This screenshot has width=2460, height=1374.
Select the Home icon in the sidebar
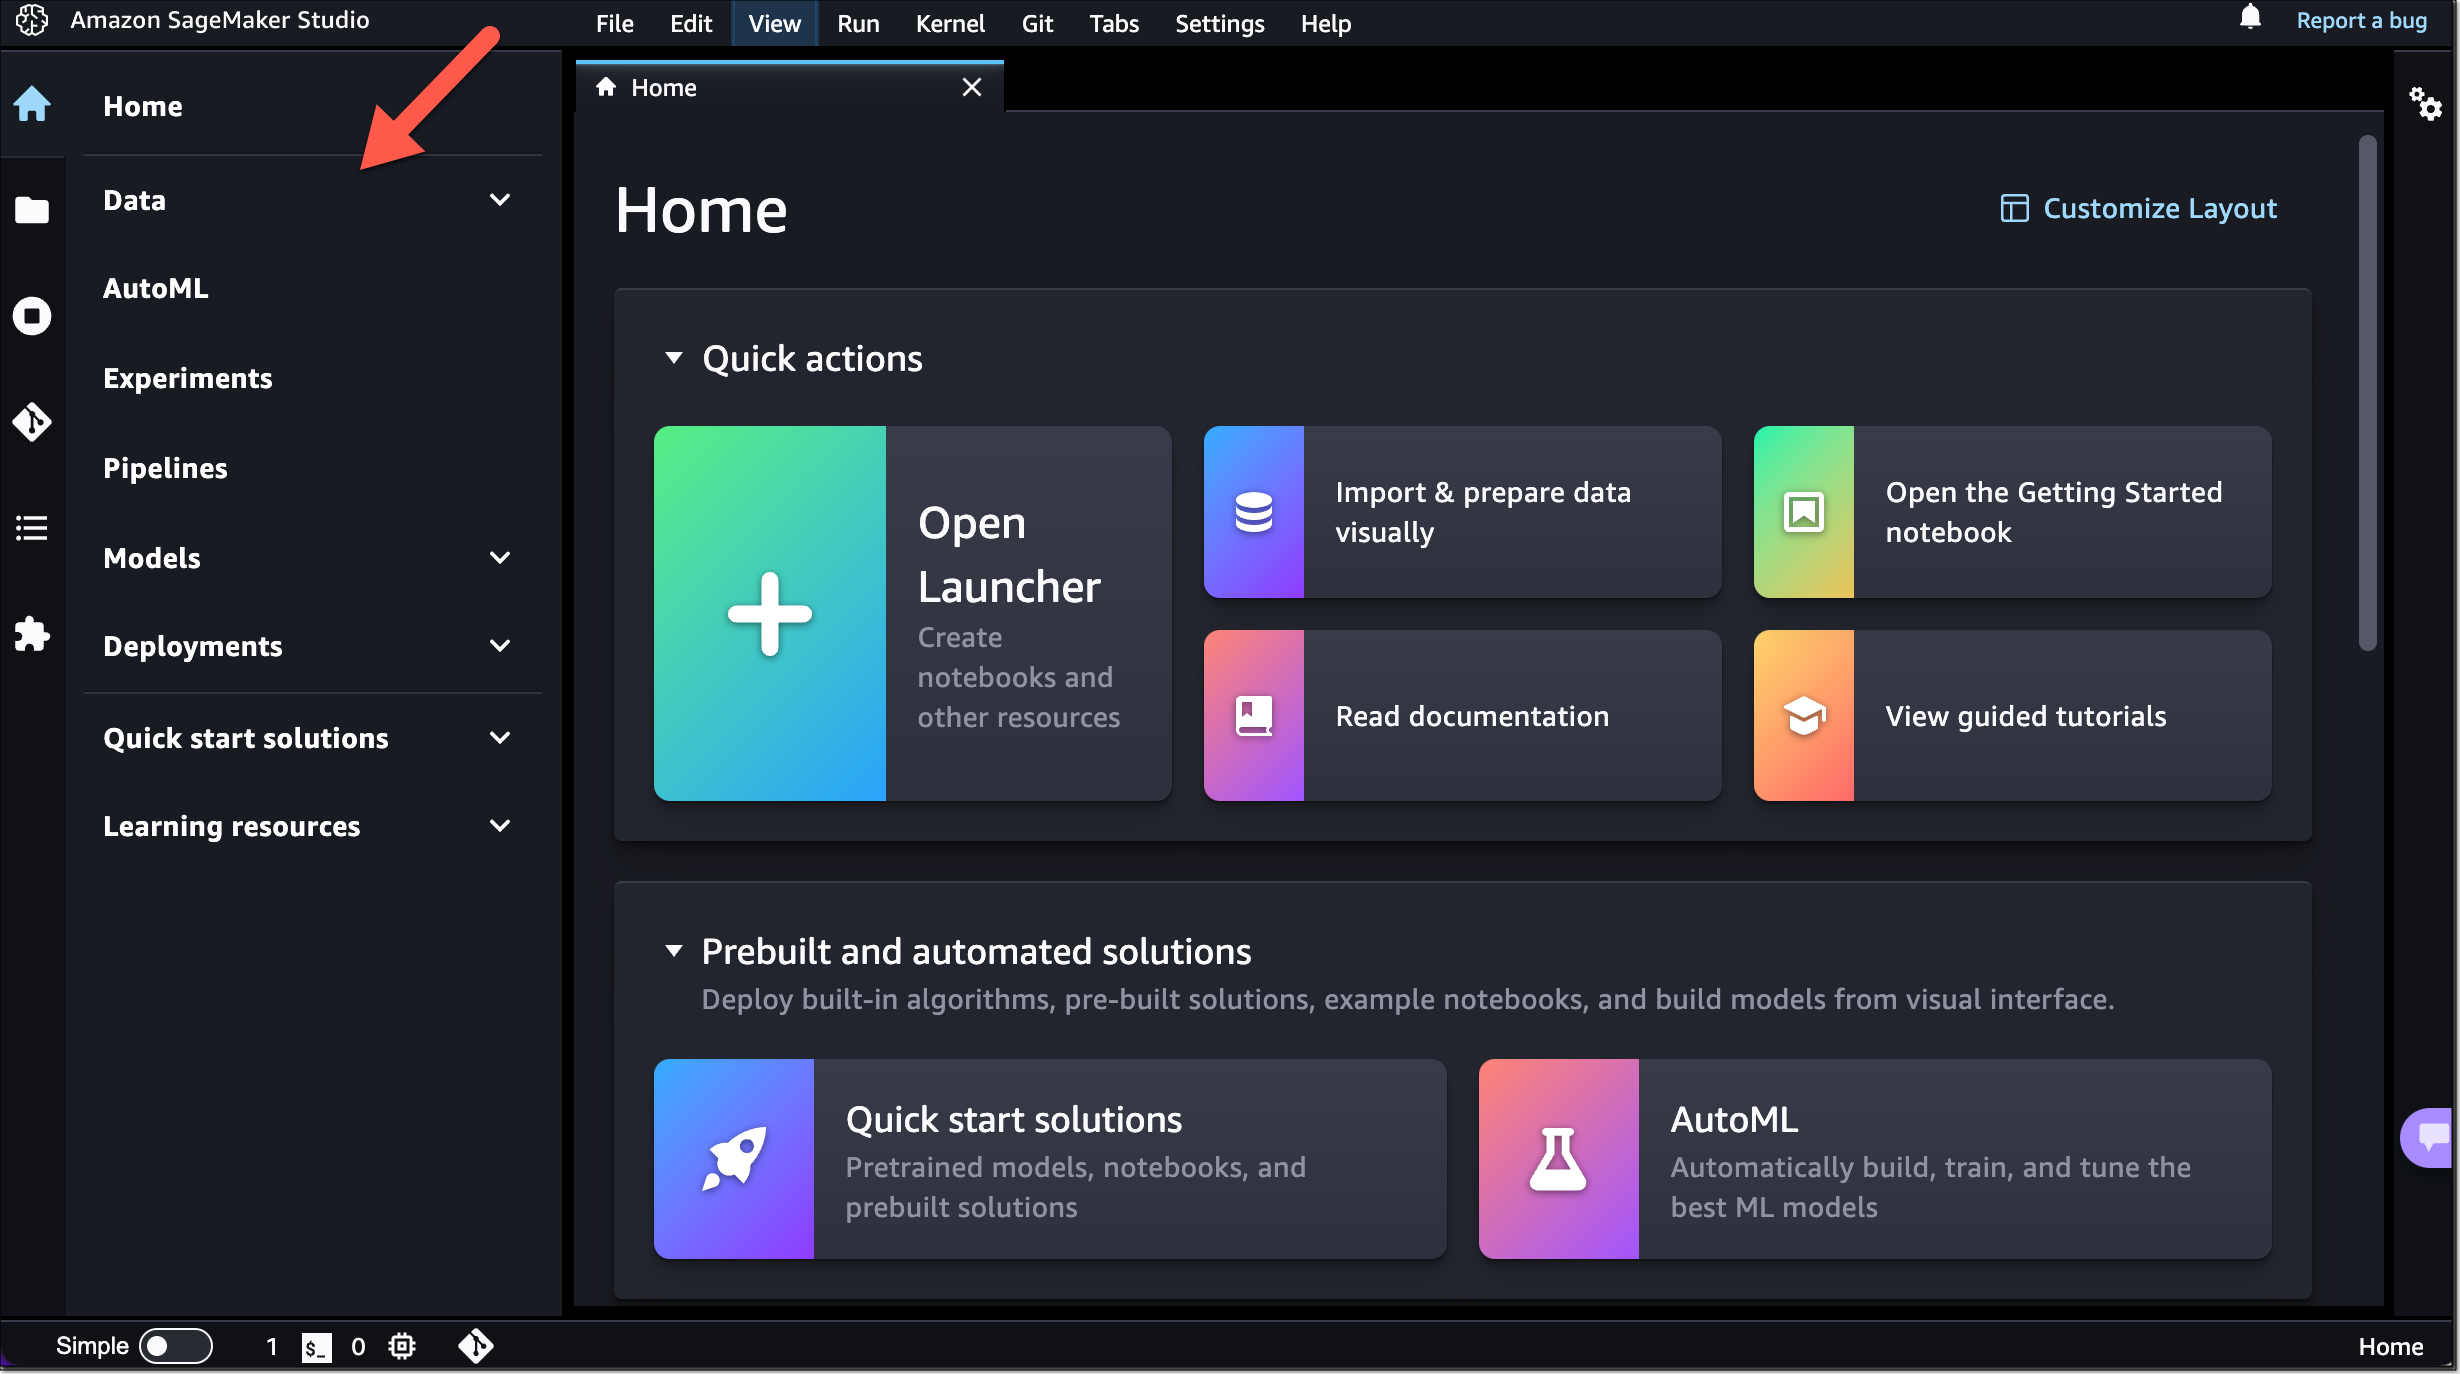(33, 105)
